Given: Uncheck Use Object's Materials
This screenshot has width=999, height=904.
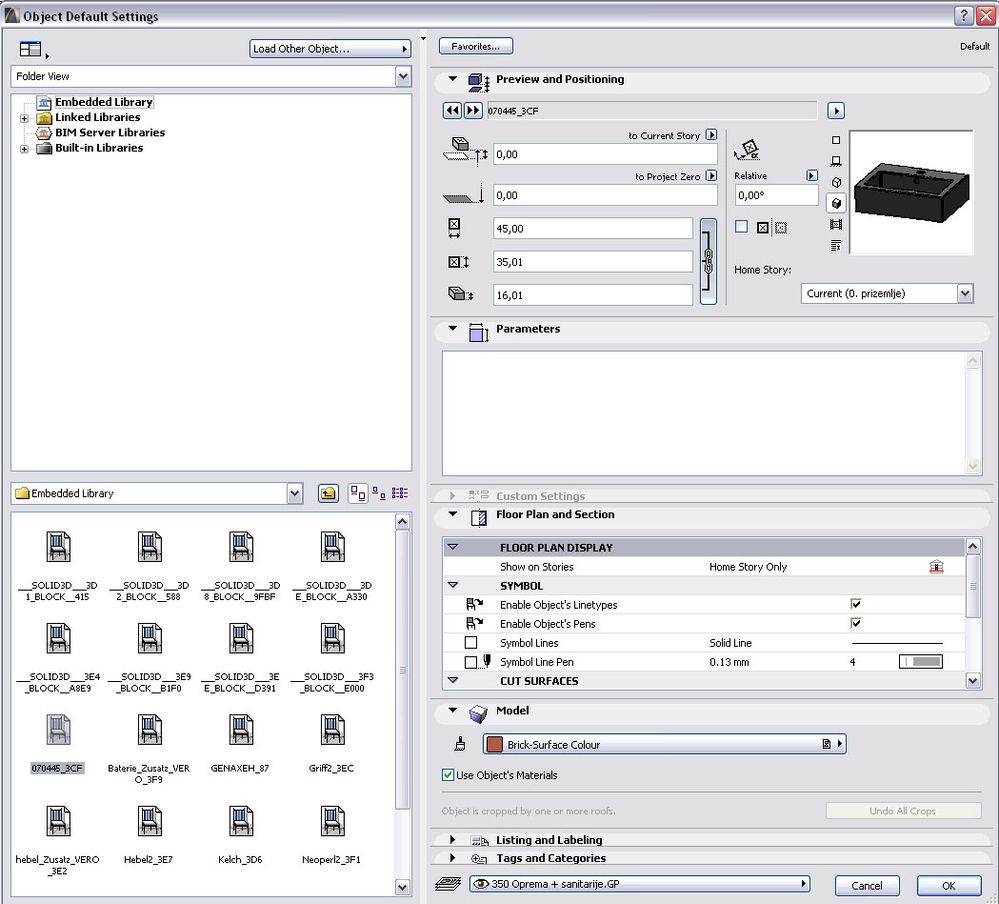Looking at the screenshot, I should (448, 775).
